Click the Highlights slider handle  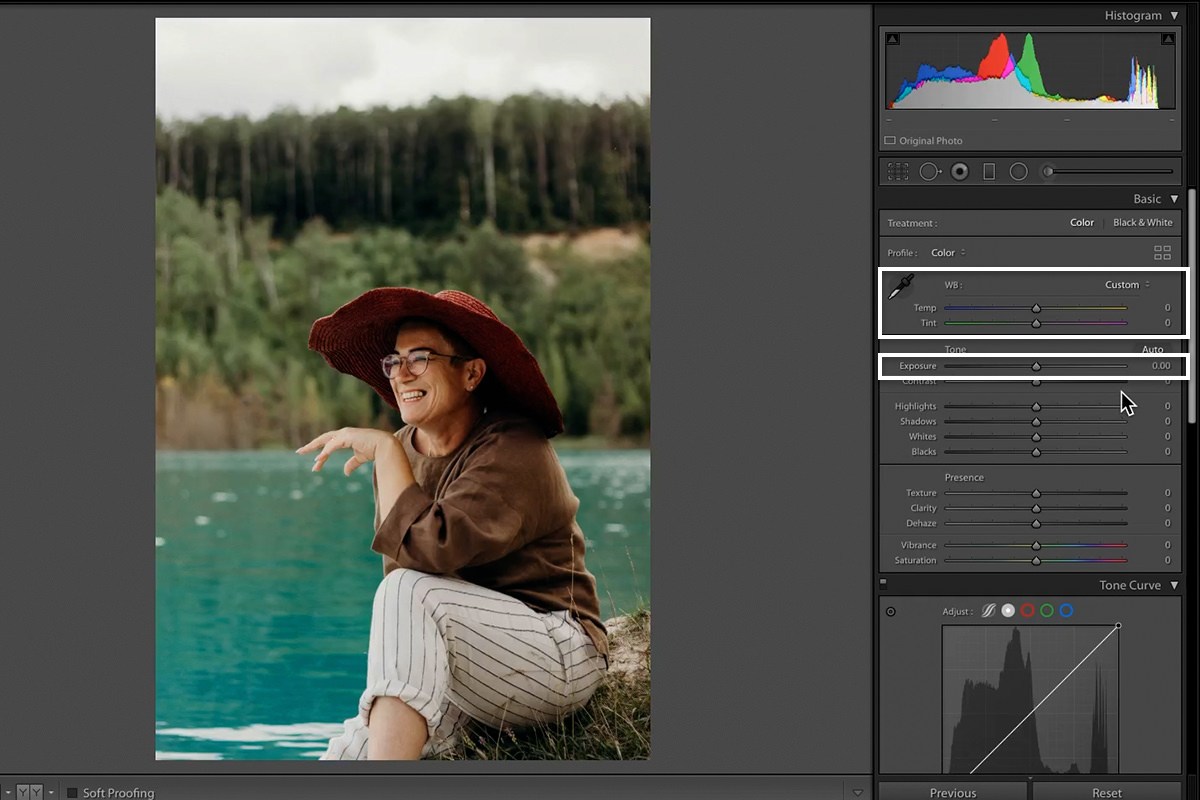click(1036, 407)
